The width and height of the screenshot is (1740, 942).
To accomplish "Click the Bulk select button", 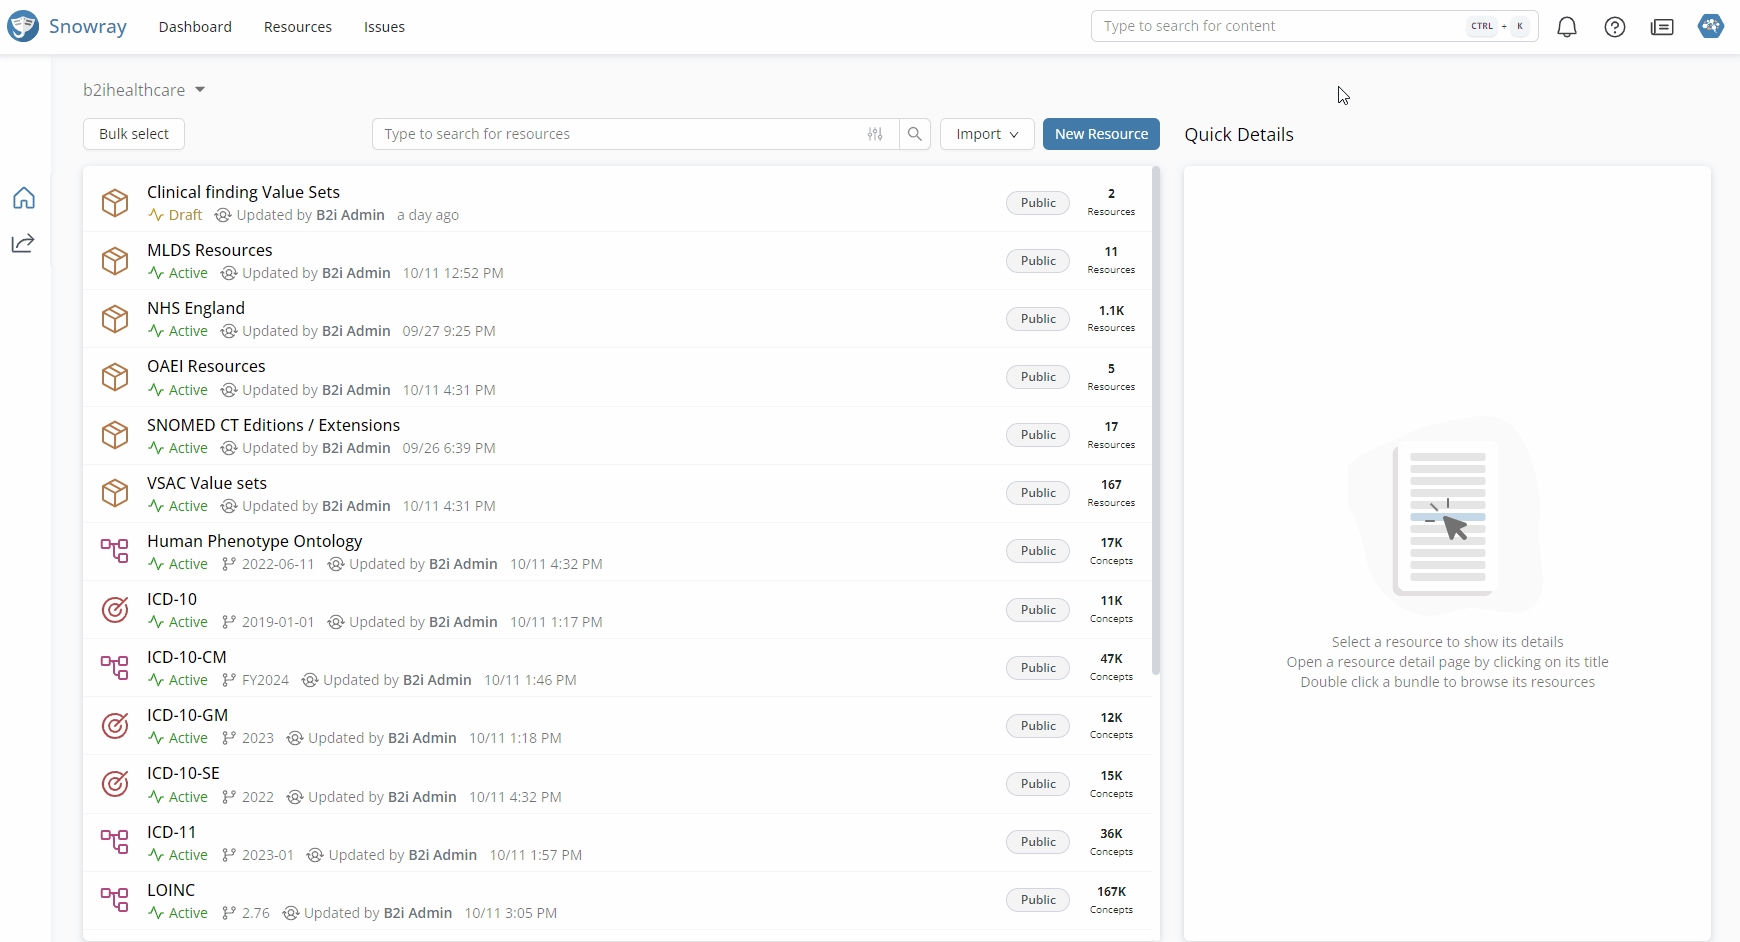I will tap(134, 134).
